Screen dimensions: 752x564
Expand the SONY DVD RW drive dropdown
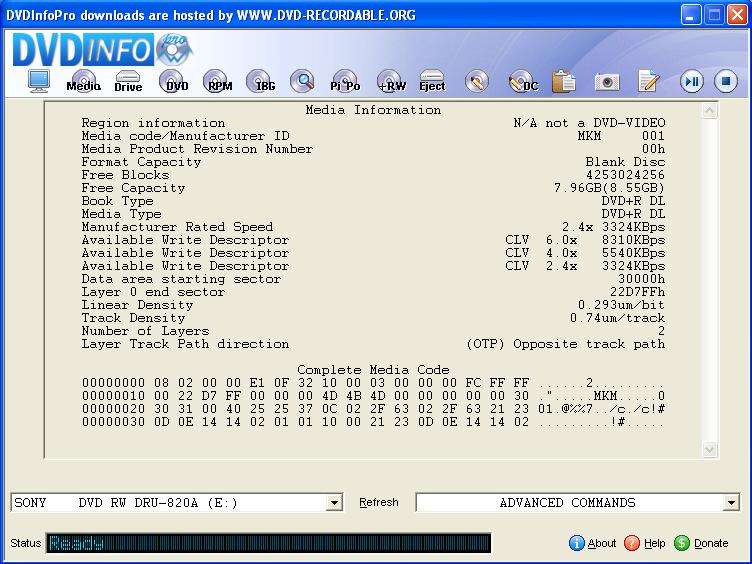pos(334,503)
